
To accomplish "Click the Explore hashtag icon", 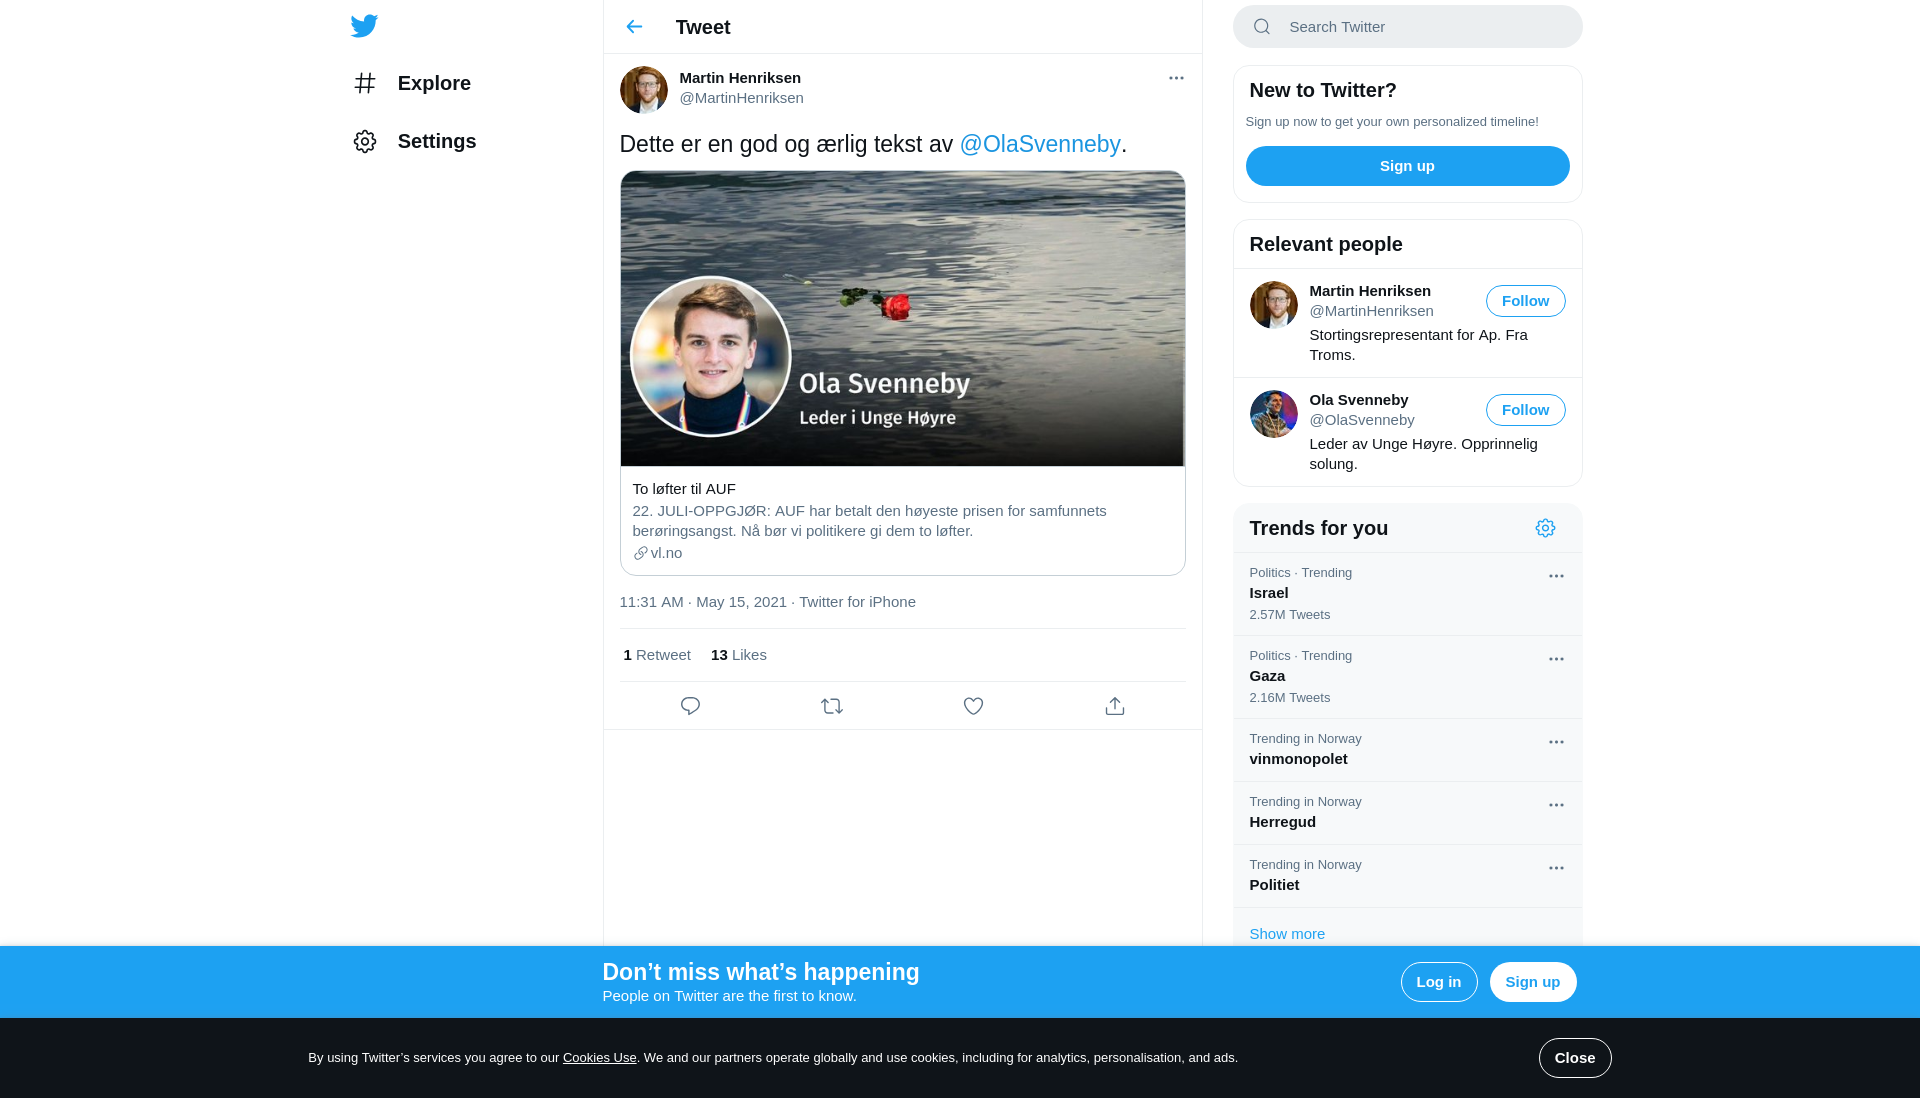I will click(365, 83).
